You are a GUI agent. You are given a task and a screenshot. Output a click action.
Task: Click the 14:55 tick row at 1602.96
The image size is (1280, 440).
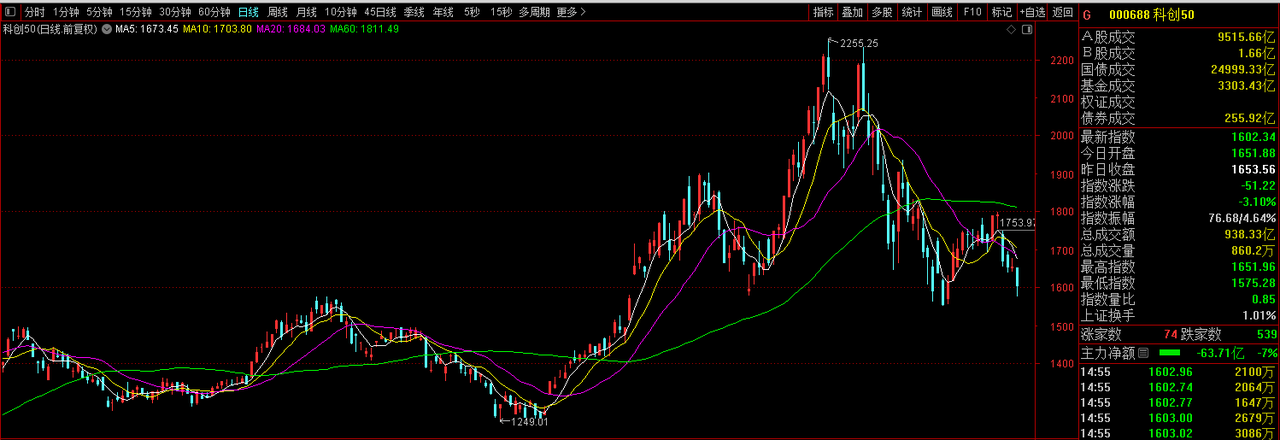(1179, 371)
